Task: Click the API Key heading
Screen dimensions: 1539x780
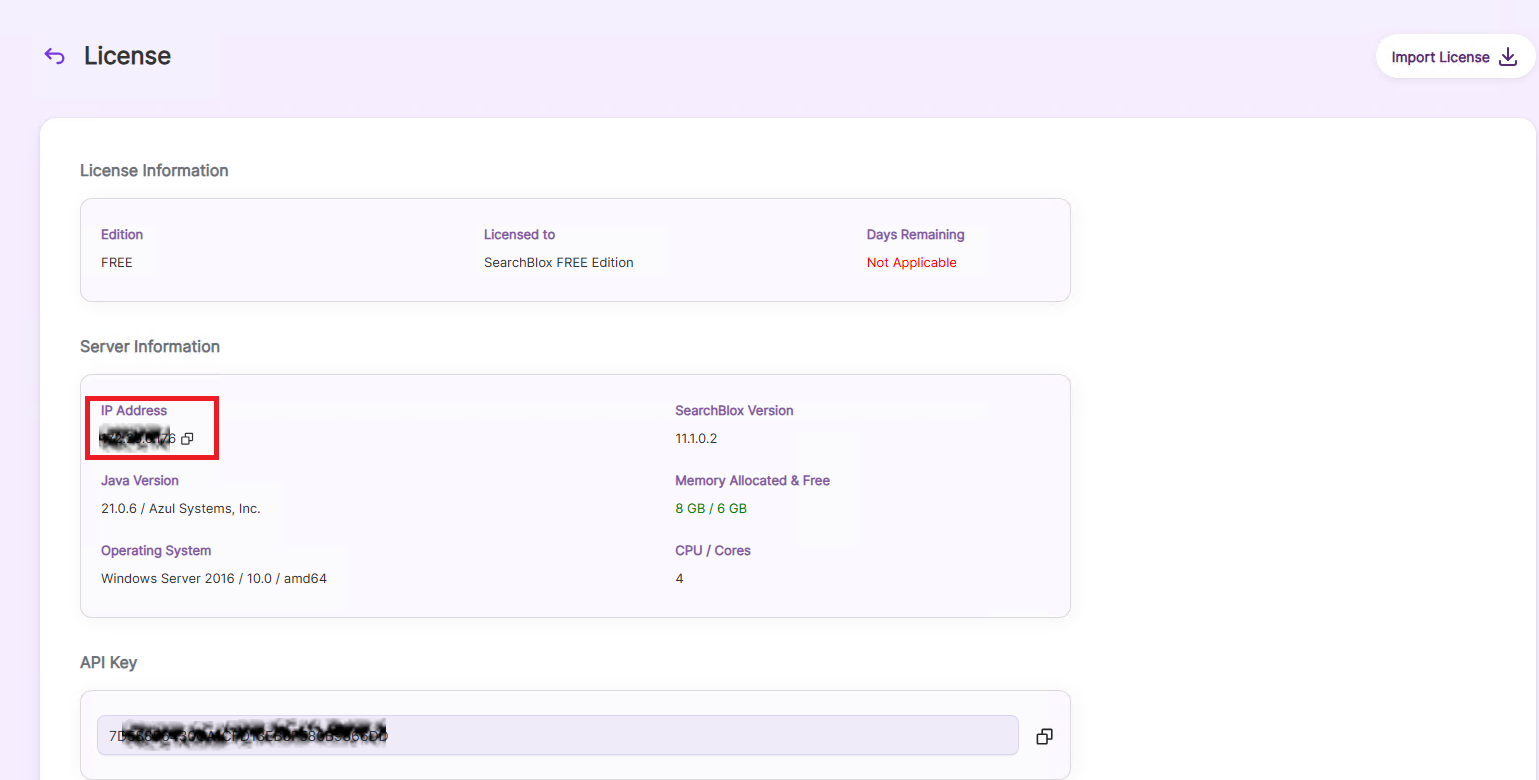Action: click(x=108, y=662)
